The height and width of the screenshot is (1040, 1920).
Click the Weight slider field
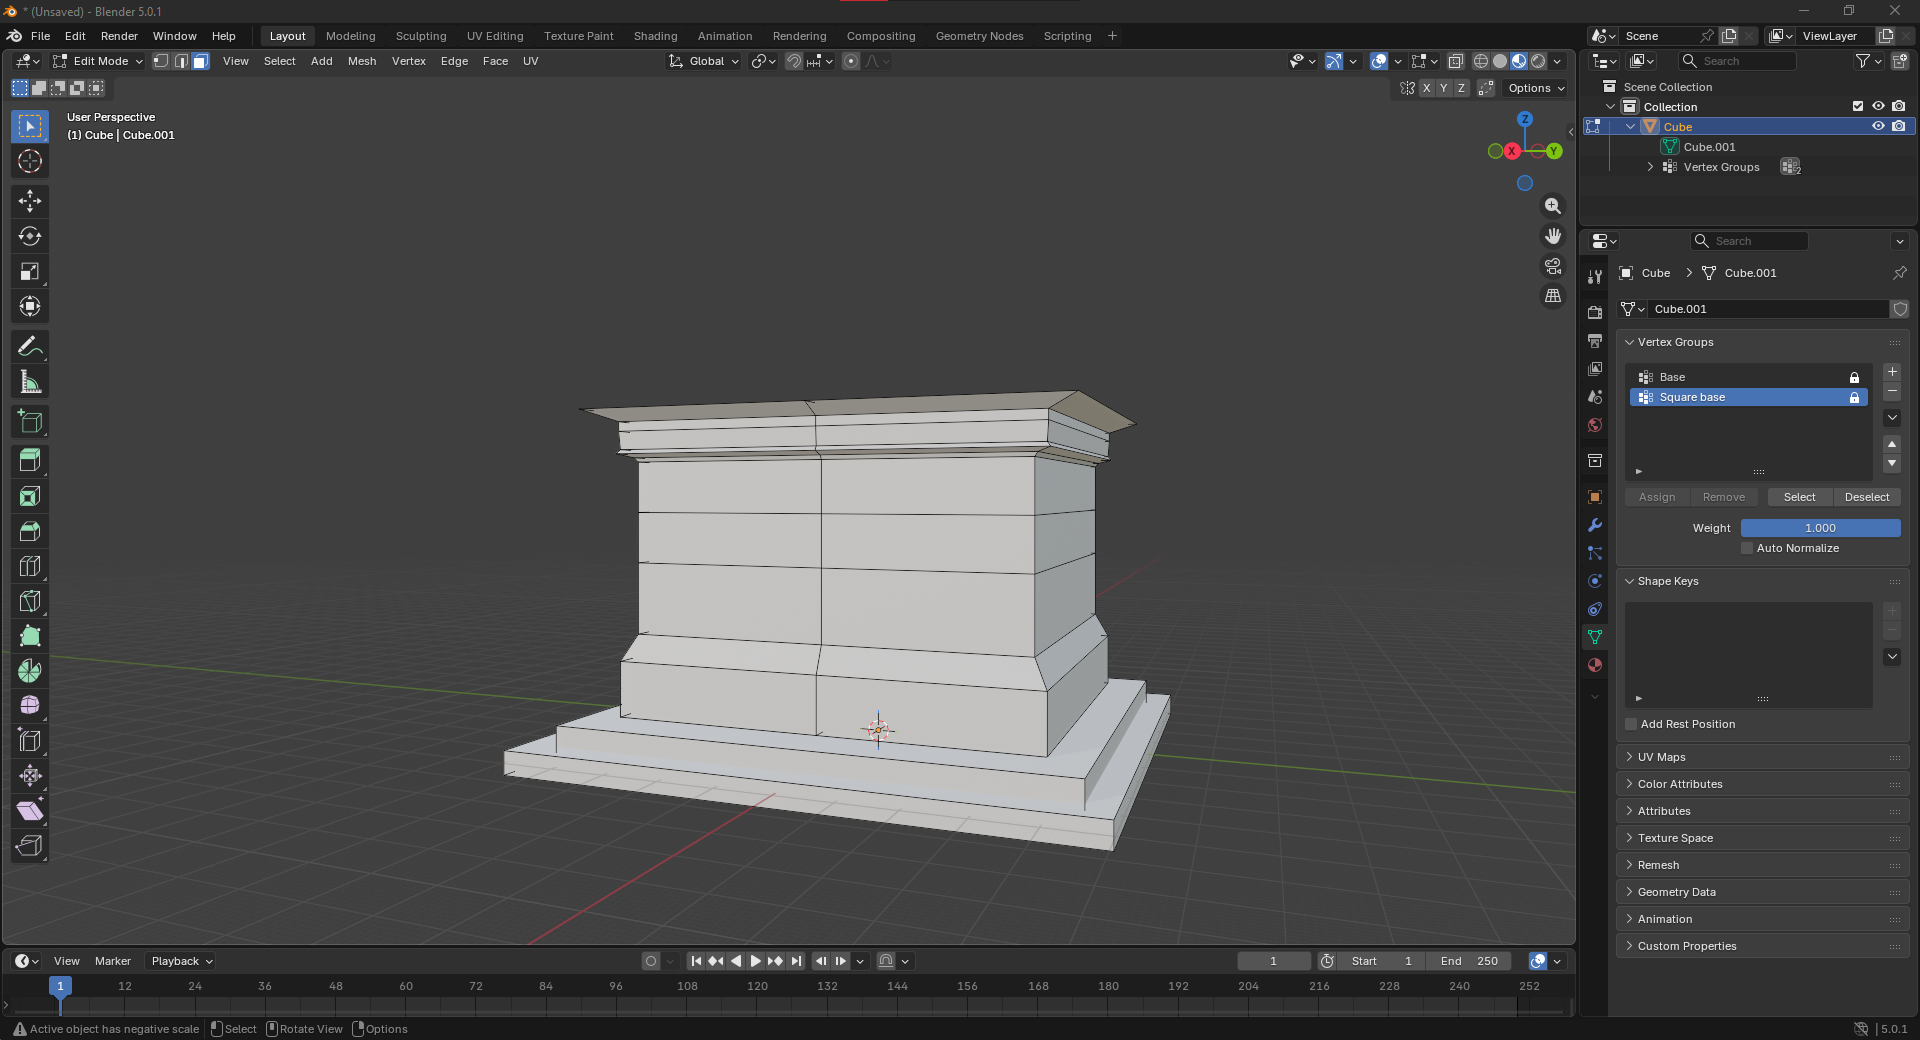pos(1820,528)
